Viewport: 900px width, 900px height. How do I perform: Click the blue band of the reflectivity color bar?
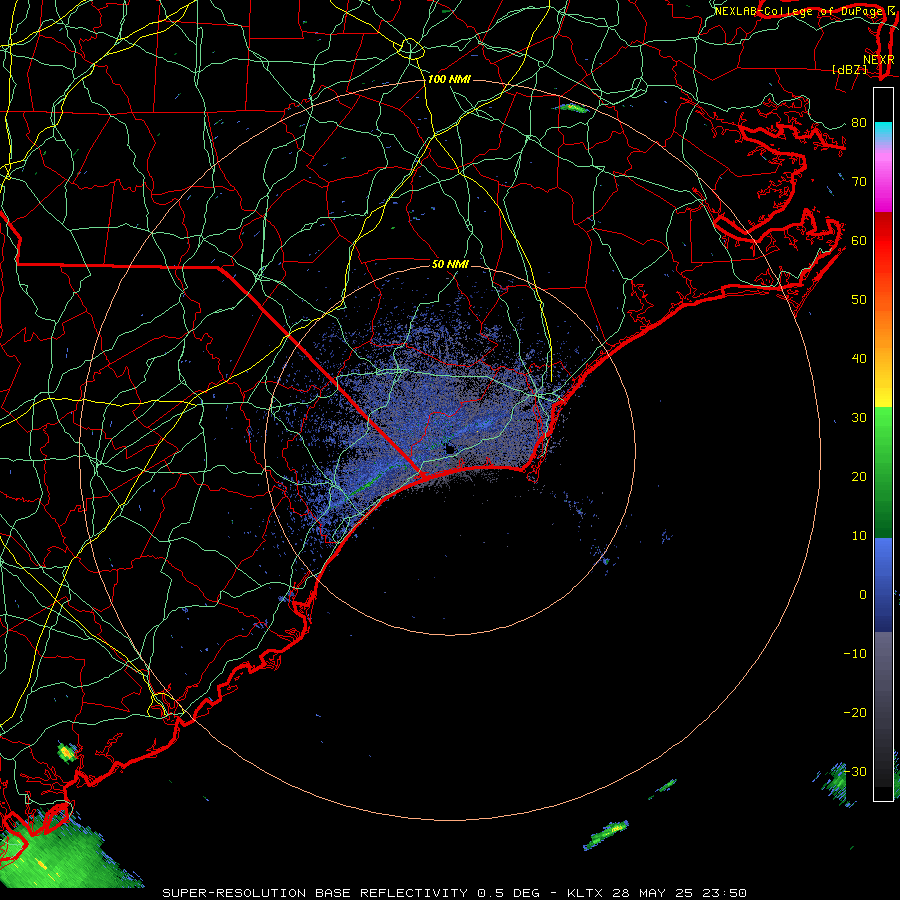883,585
